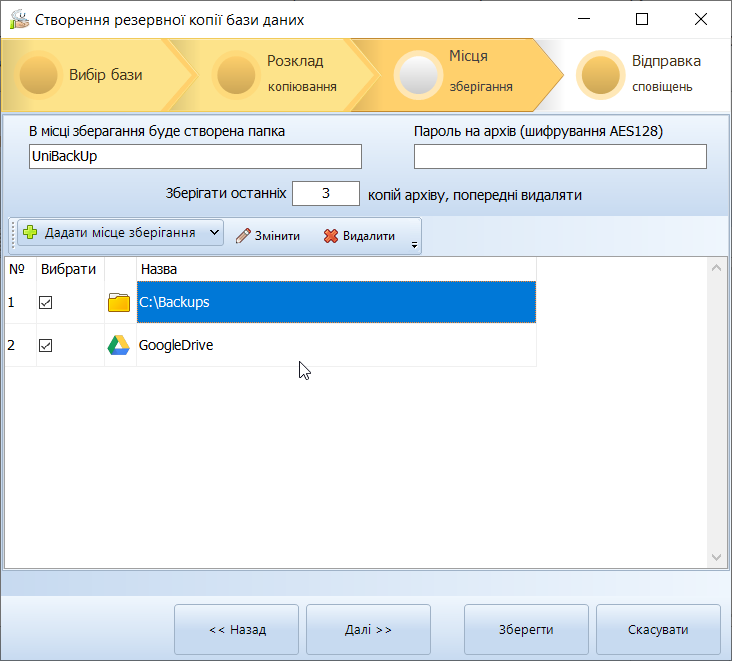Click the application icon in title bar
732x661 pixels.
tap(19, 19)
